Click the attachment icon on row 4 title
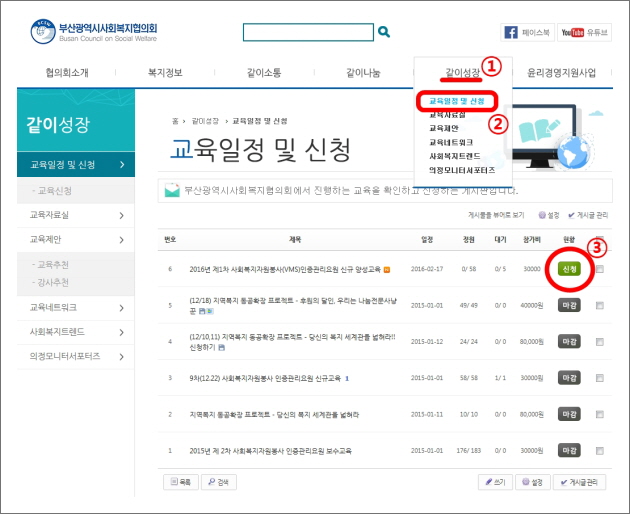The height and width of the screenshot is (514, 630). pos(221,347)
